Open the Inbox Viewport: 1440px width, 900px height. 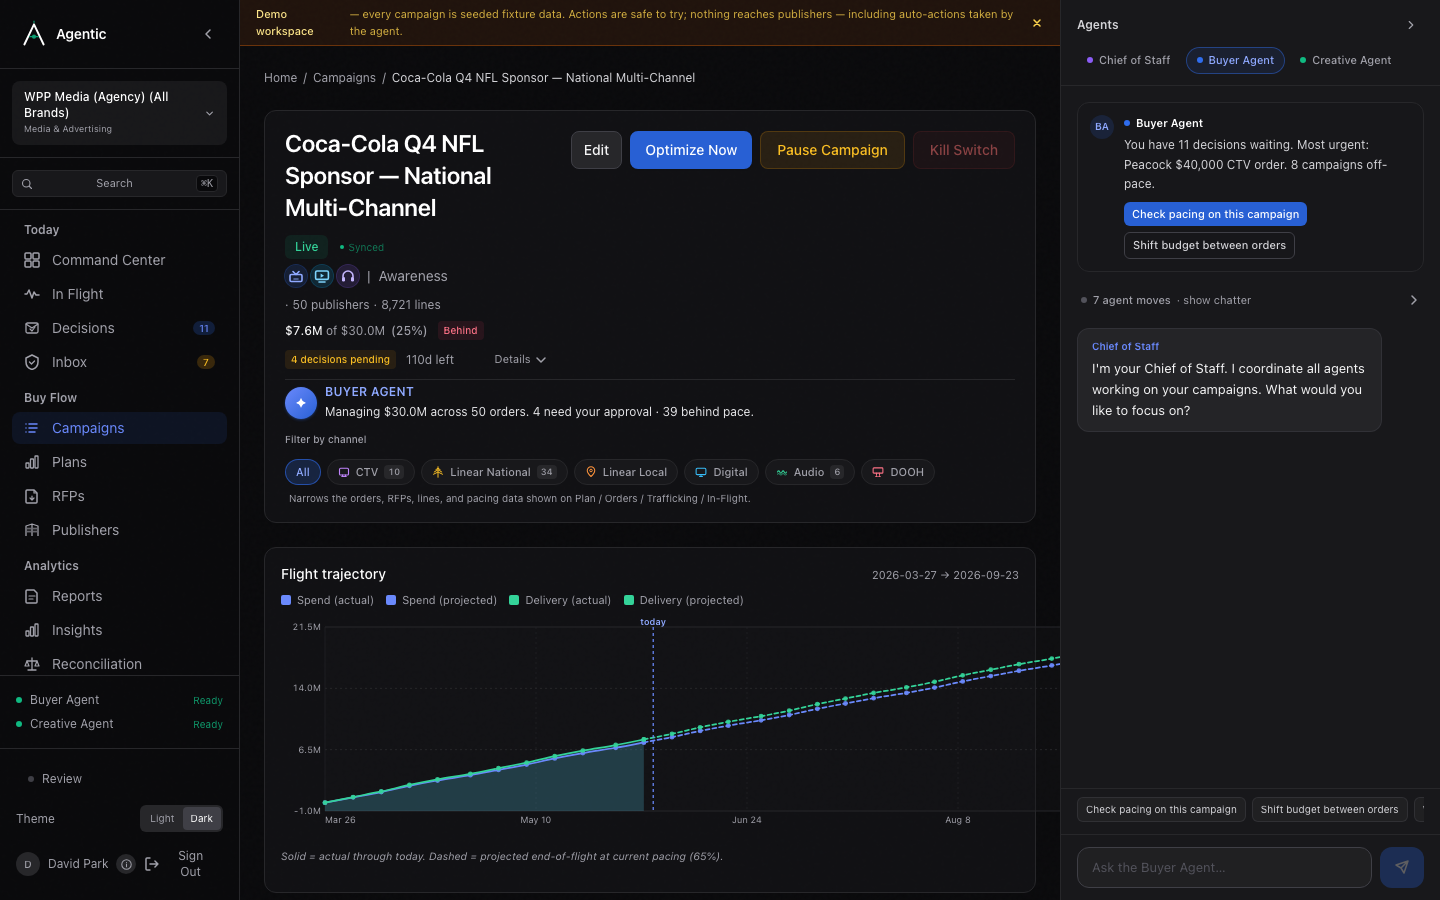[119, 362]
